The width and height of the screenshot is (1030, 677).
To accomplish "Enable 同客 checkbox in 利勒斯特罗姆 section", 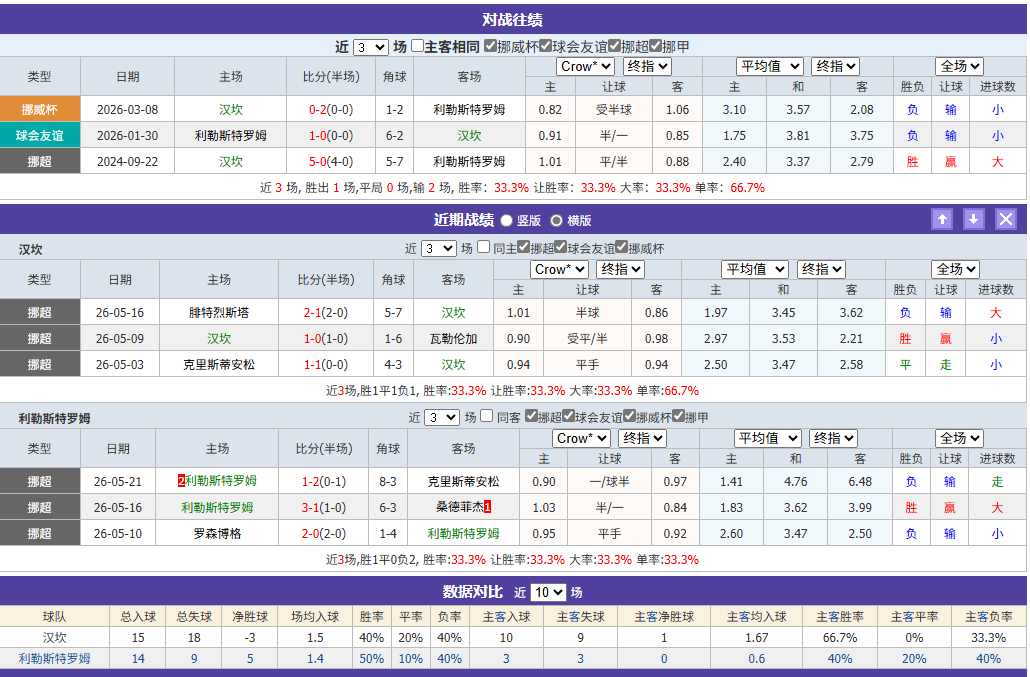I will (487, 416).
